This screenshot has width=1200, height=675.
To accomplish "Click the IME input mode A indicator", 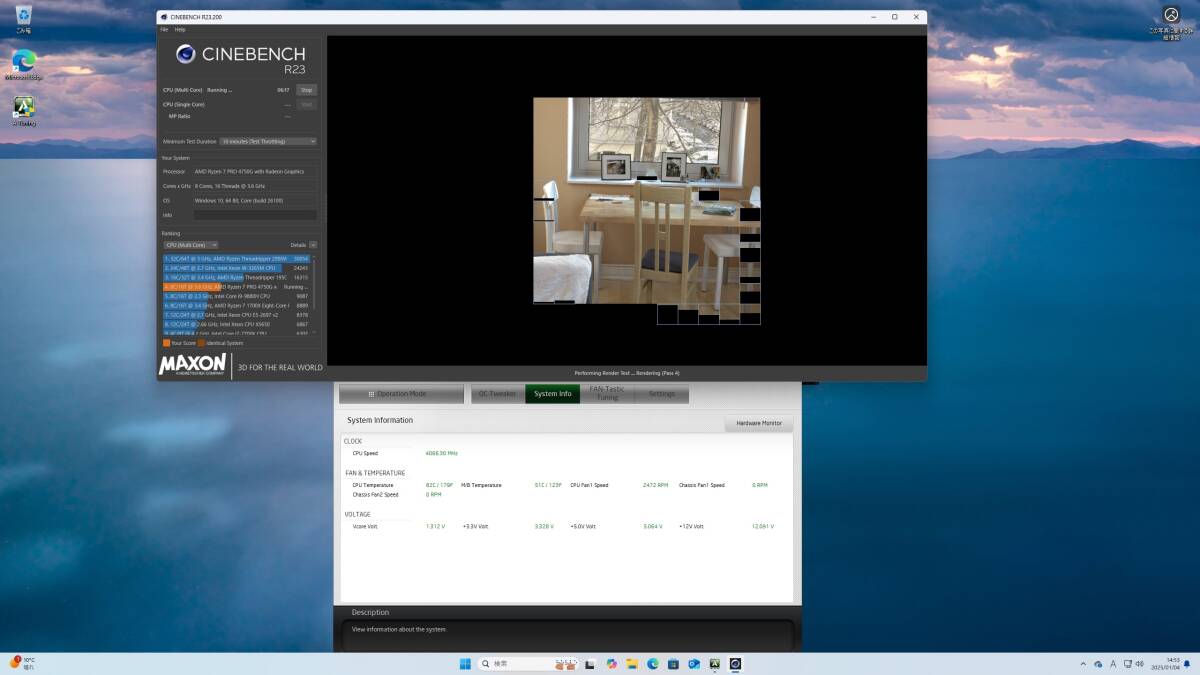I will 1113,664.
